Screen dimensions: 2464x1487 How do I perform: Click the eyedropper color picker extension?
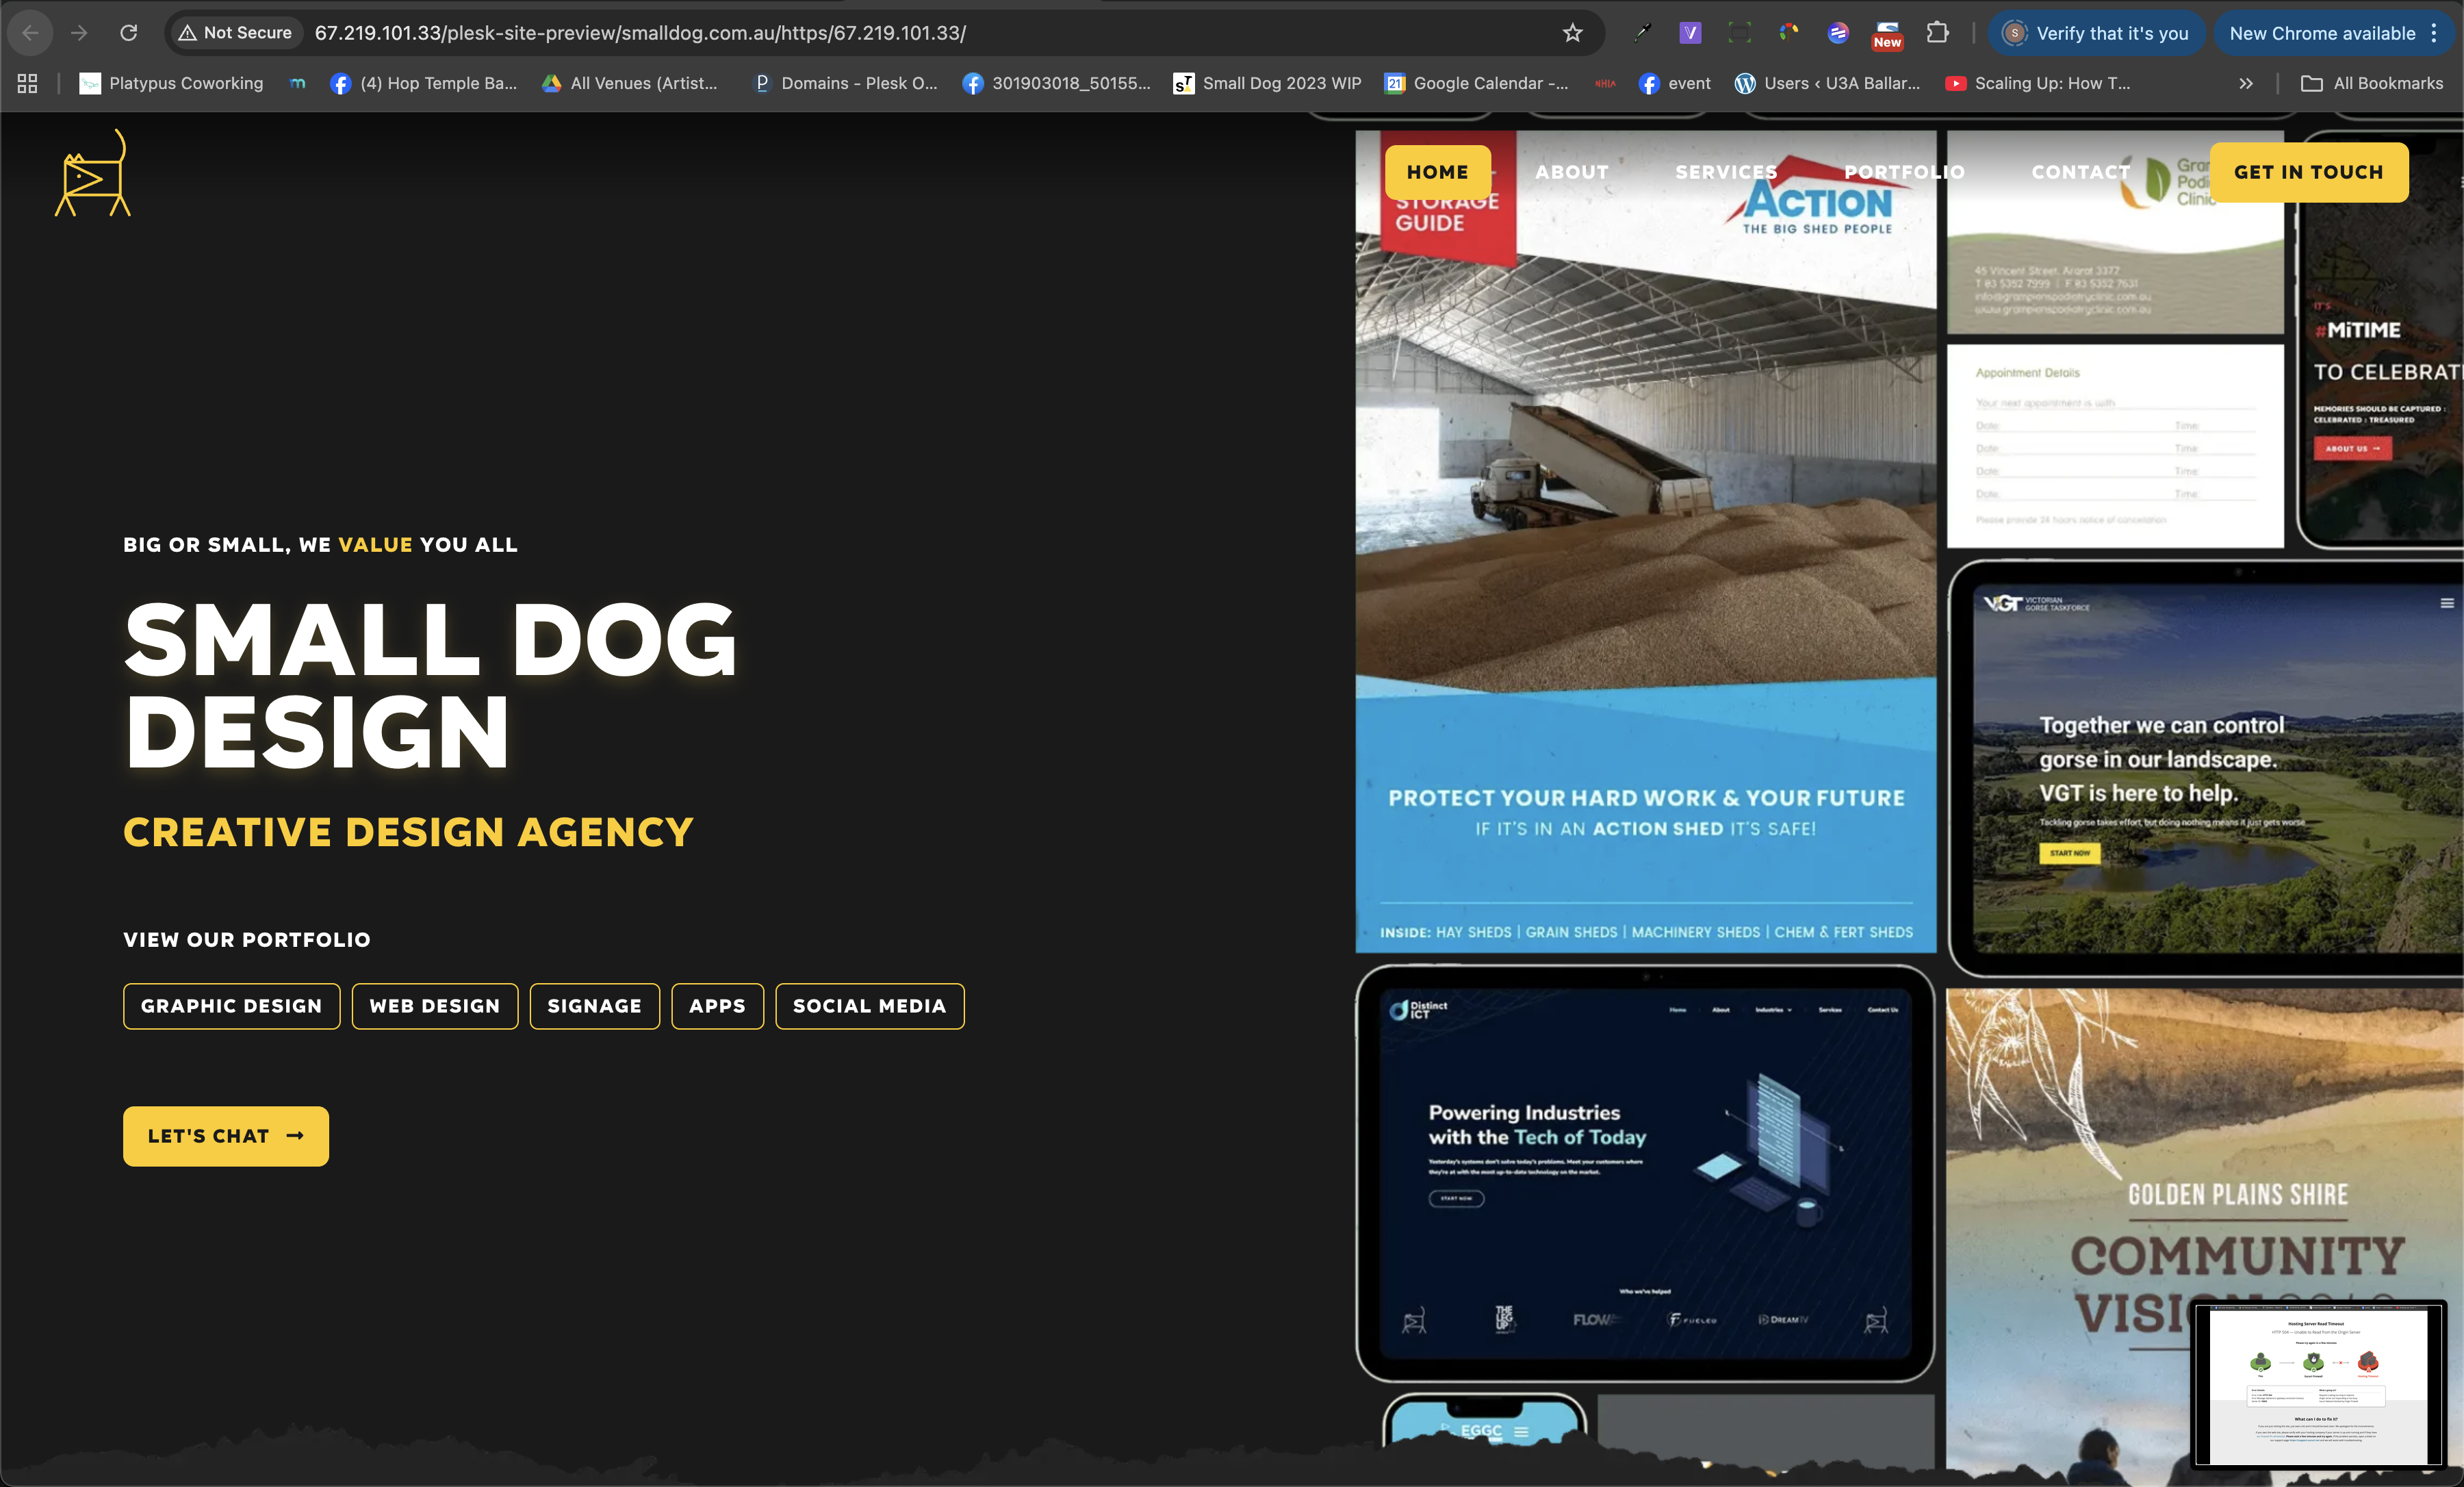(x=1642, y=33)
